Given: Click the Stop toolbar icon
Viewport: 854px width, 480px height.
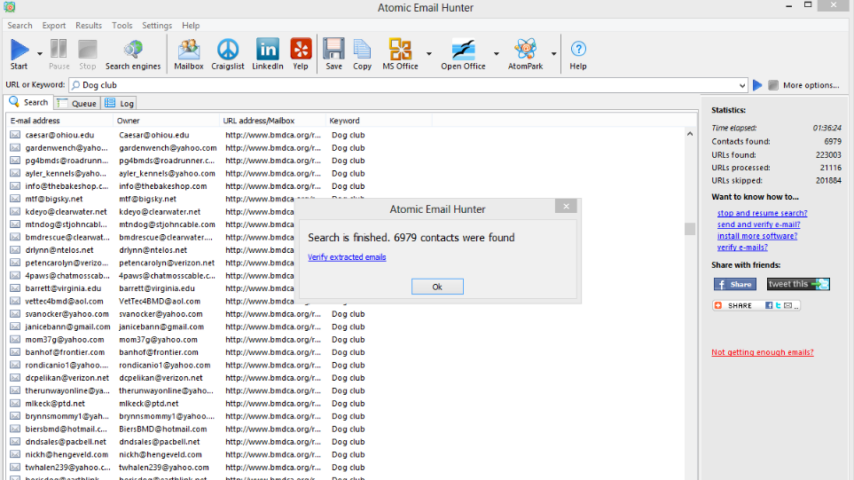Looking at the screenshot, I should point(87,50).
